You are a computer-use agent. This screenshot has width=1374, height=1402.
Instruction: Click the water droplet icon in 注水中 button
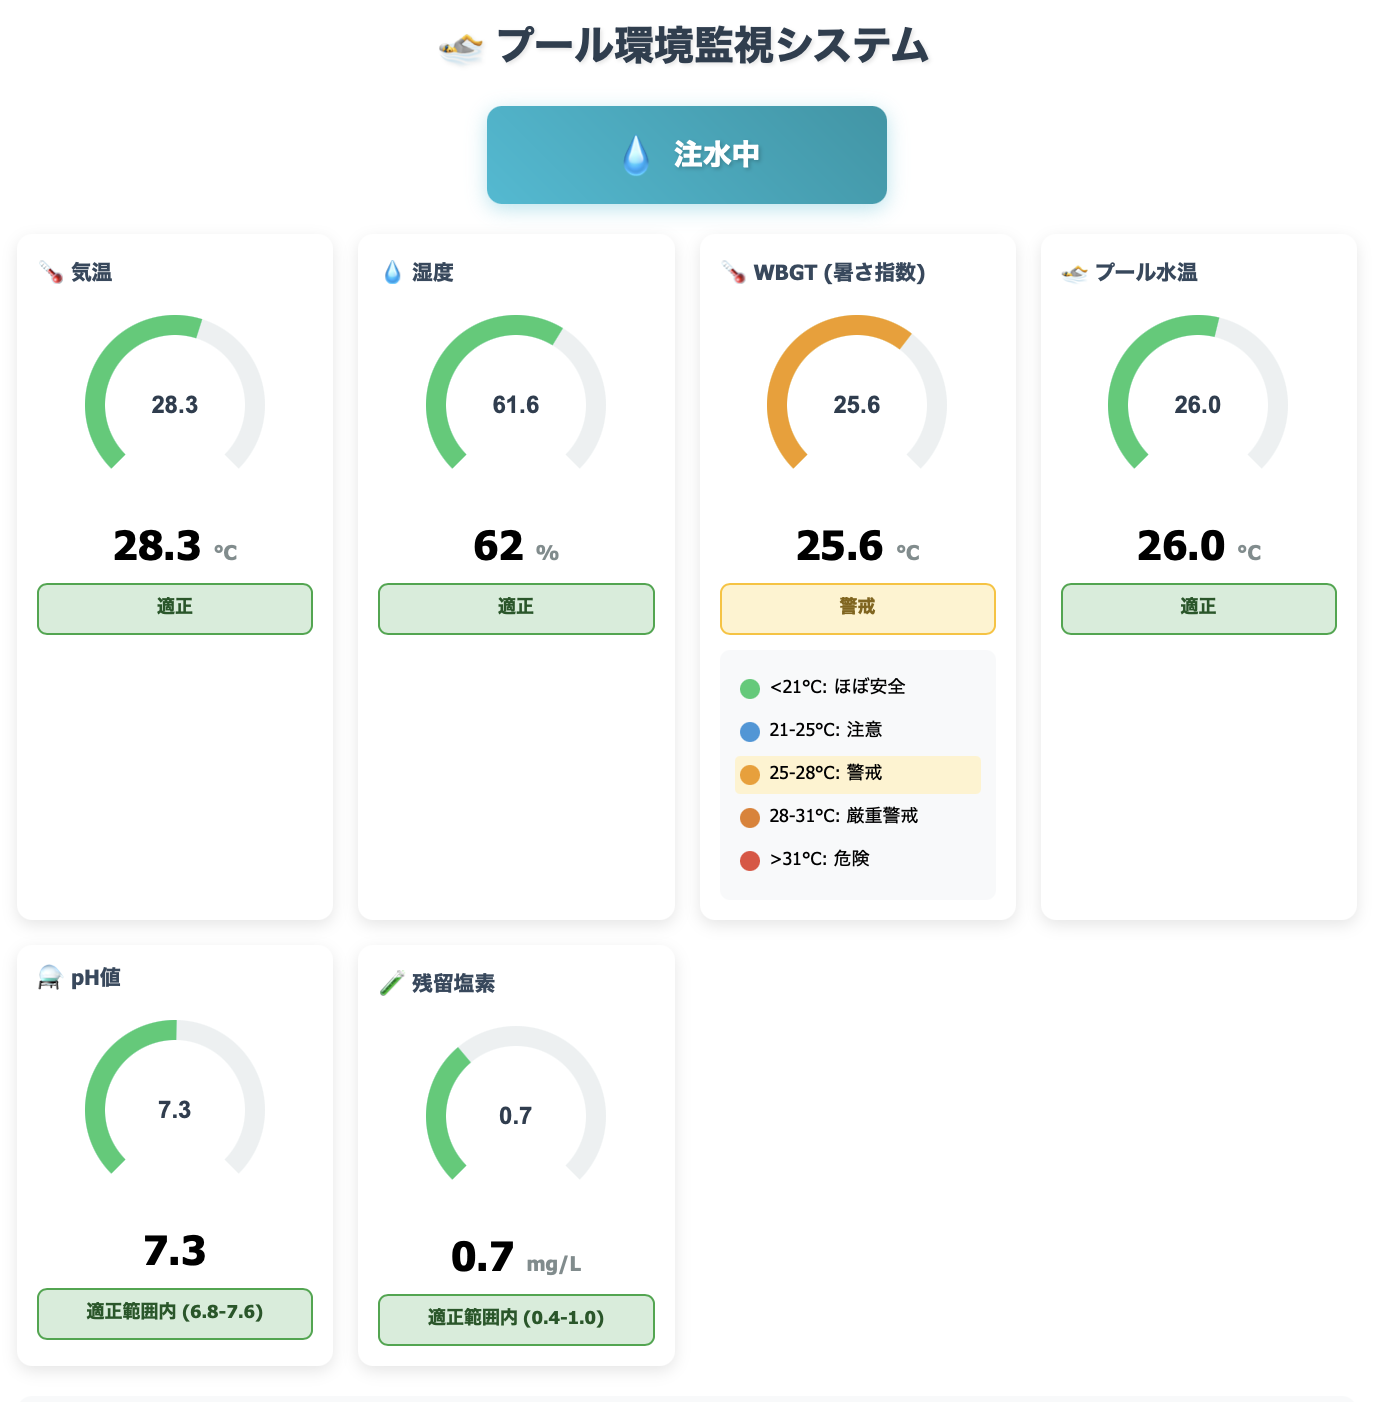[636, 156]
